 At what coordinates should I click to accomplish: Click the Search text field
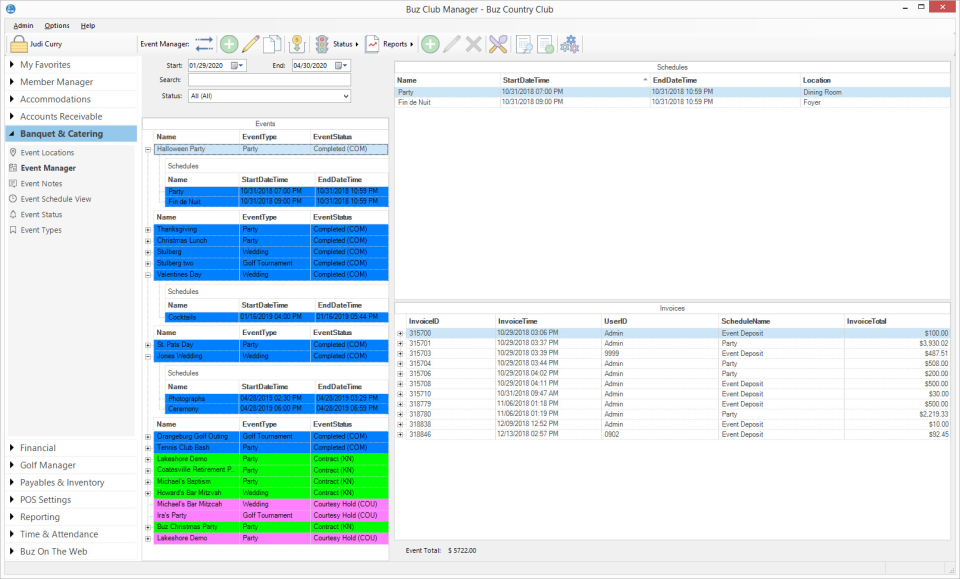269,81
